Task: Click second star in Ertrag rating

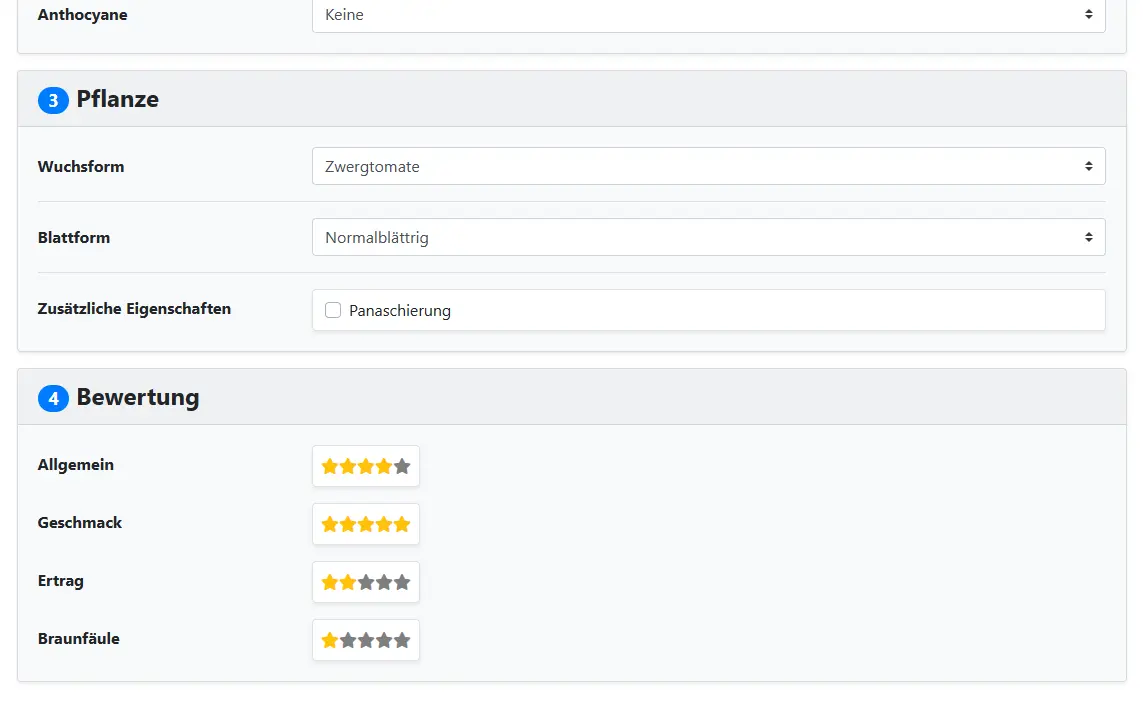Action: 348,582
